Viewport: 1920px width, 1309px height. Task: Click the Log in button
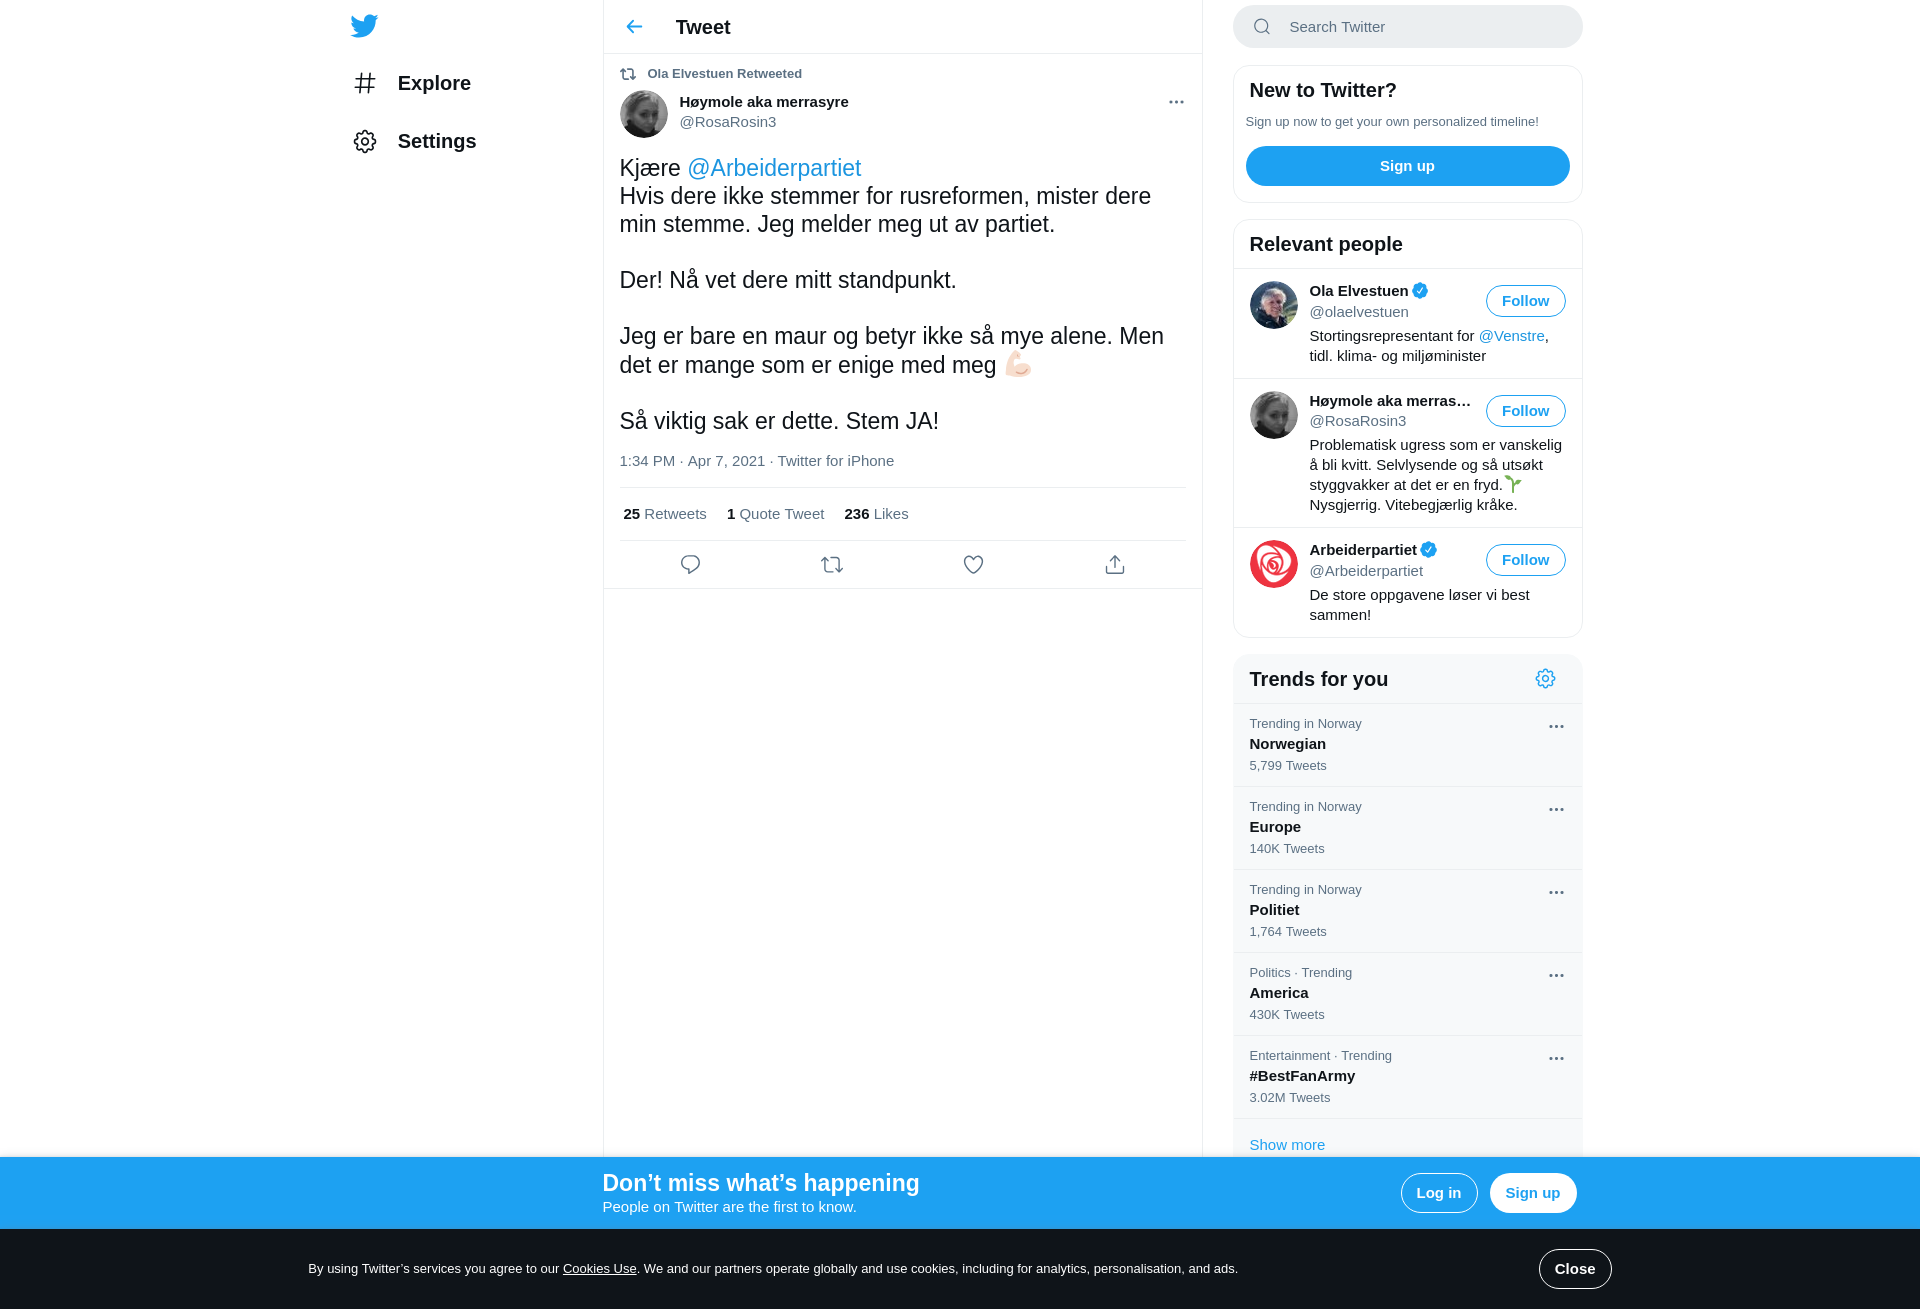pos(1438,1193)
